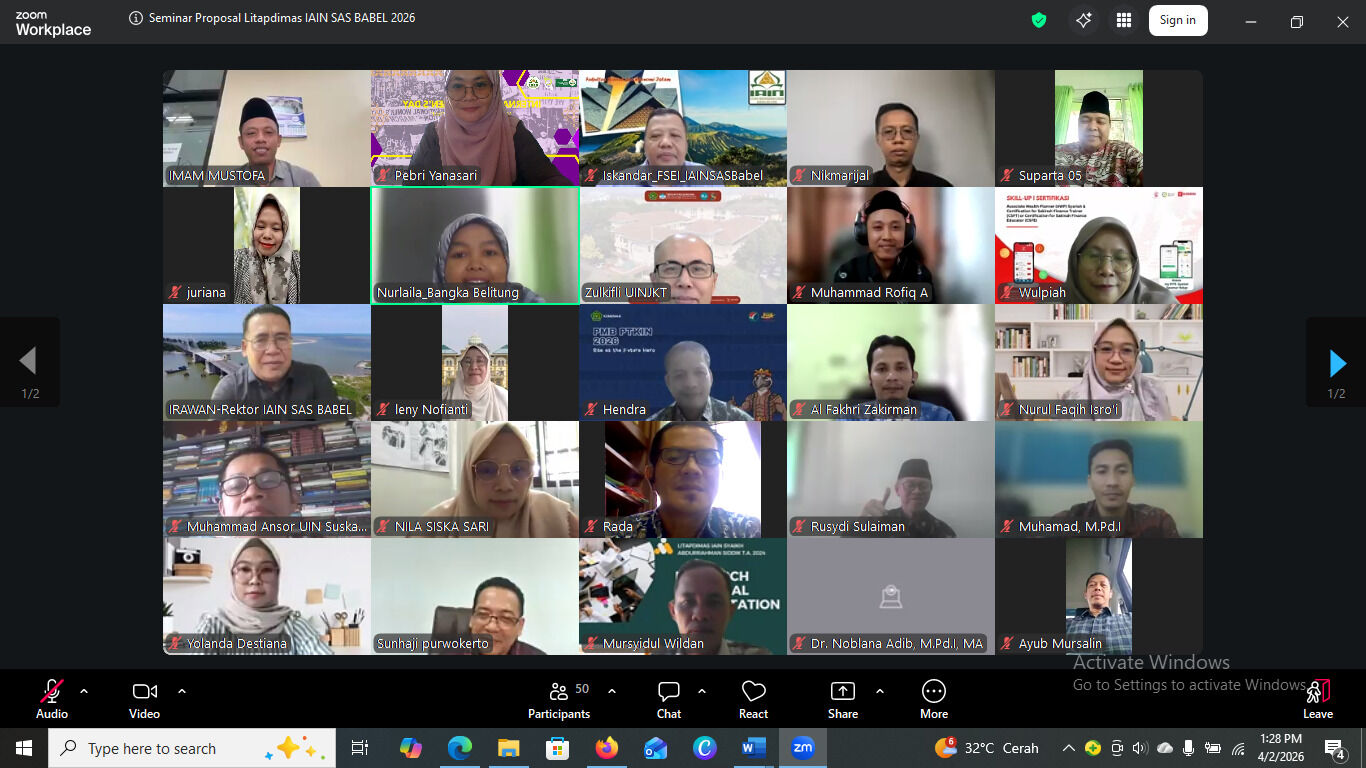The height and width of the screenshot is (768, 1366).
Task: Click the Sign in button
Action: click(1177, 20)
